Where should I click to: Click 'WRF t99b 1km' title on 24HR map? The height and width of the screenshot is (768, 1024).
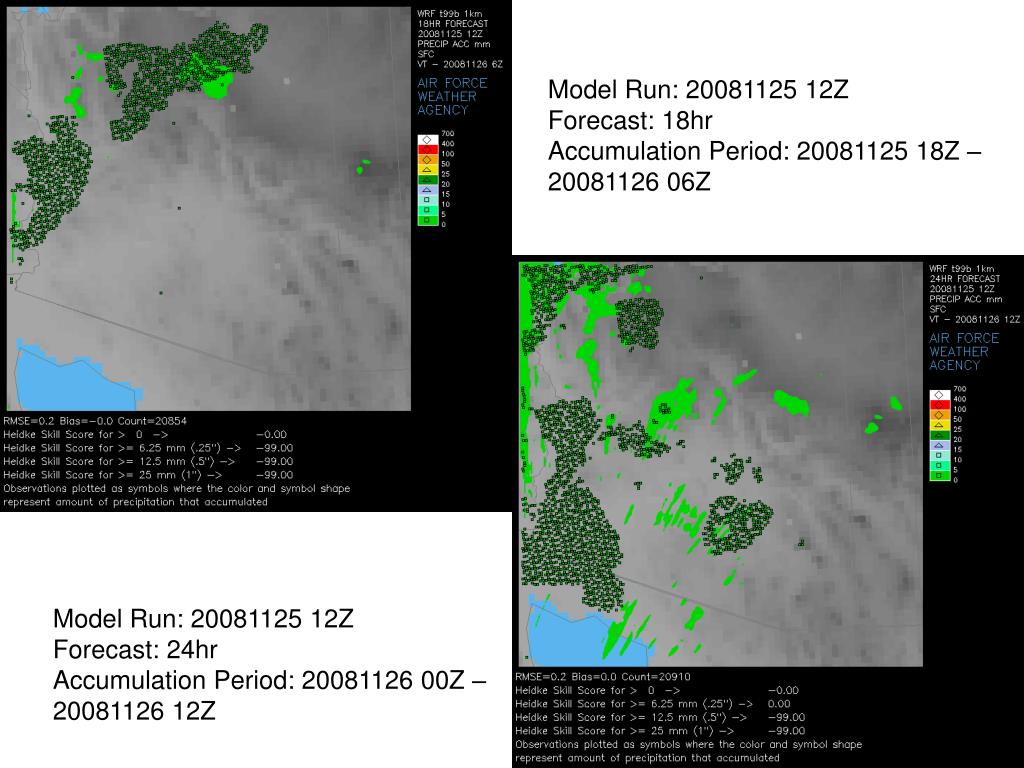click(961, 269)
